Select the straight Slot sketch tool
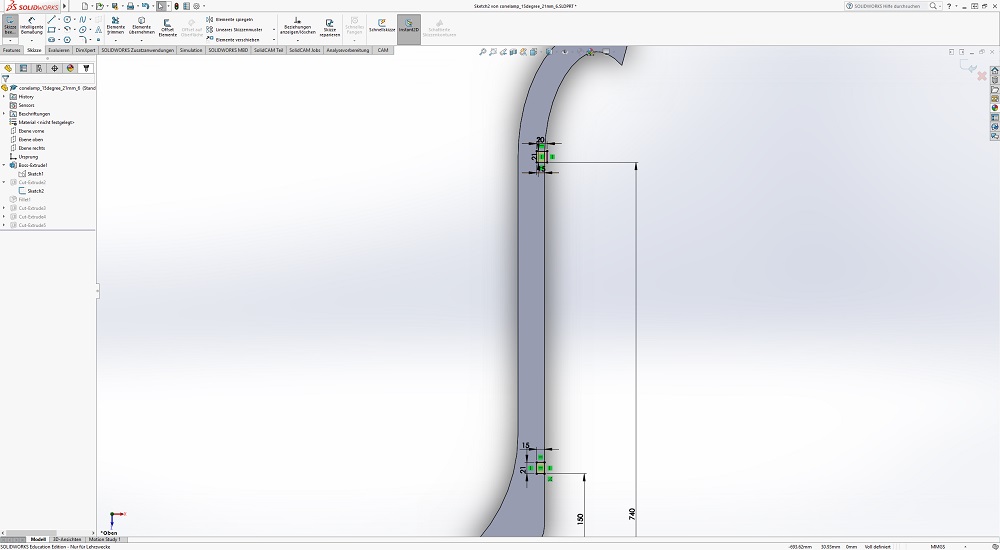 click(x=52, y=40)
